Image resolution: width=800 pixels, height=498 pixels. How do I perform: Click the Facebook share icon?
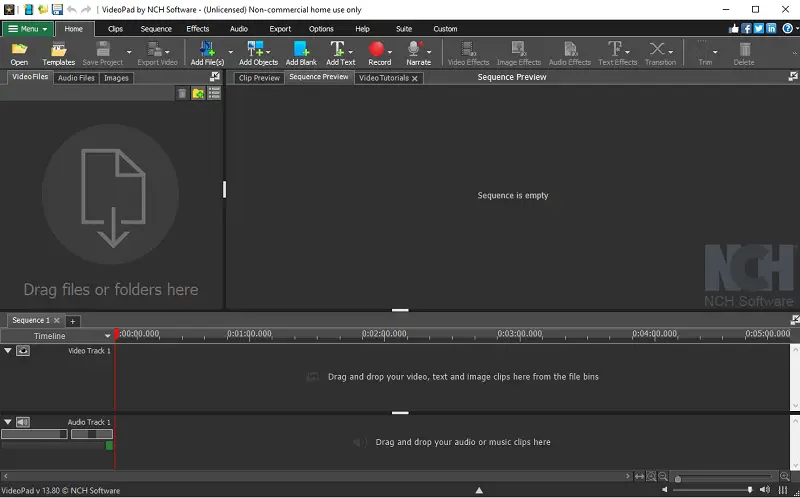pos(746,29)
